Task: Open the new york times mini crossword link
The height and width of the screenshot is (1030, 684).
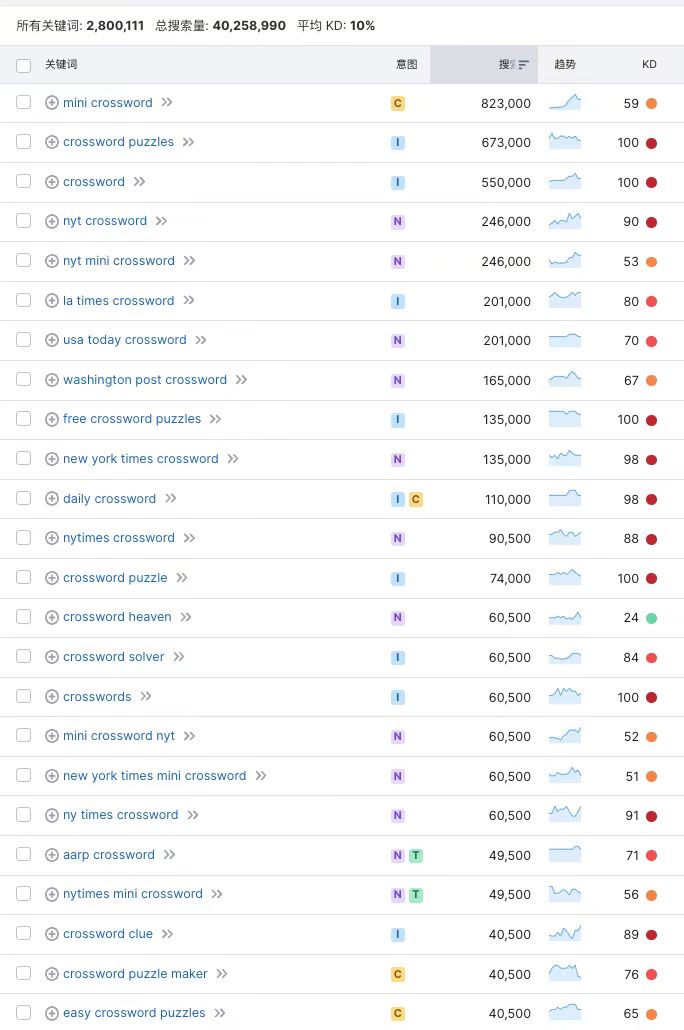Action: [154, 776]
